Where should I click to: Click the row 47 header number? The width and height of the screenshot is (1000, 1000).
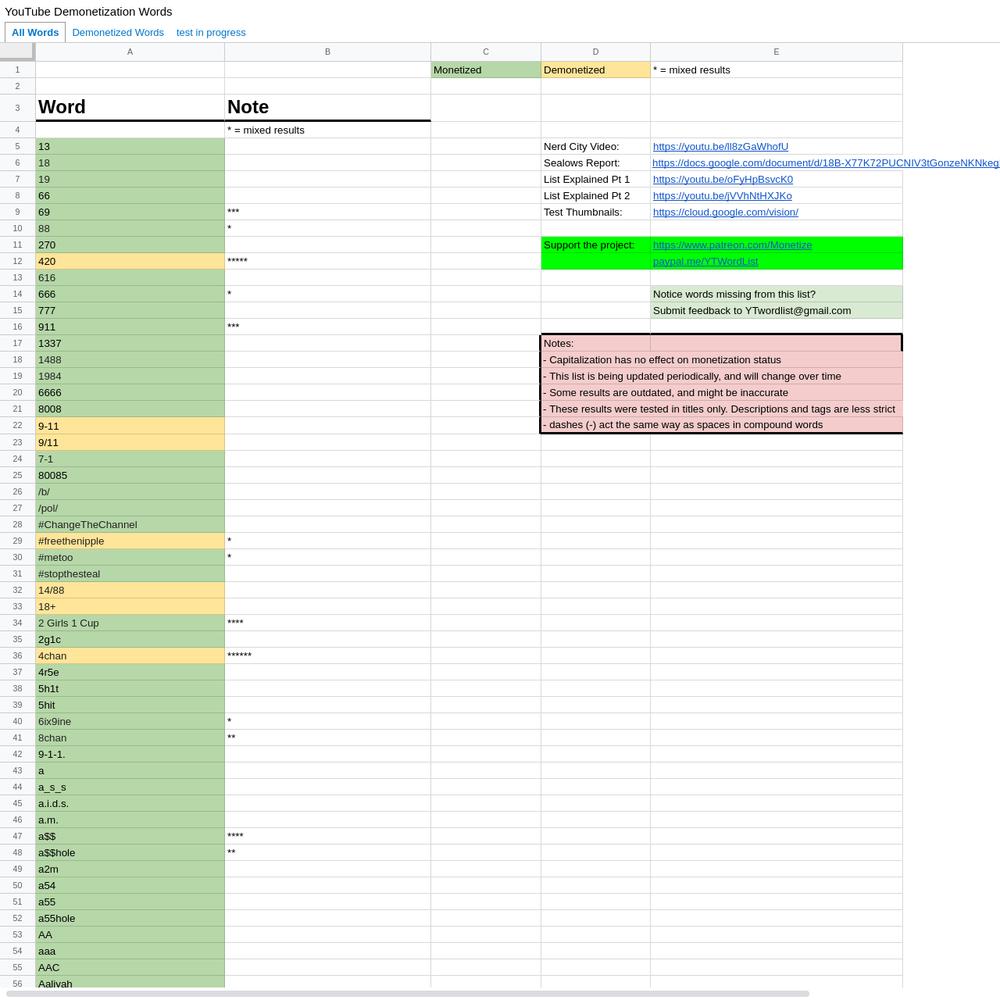click(x=17, y=836)
